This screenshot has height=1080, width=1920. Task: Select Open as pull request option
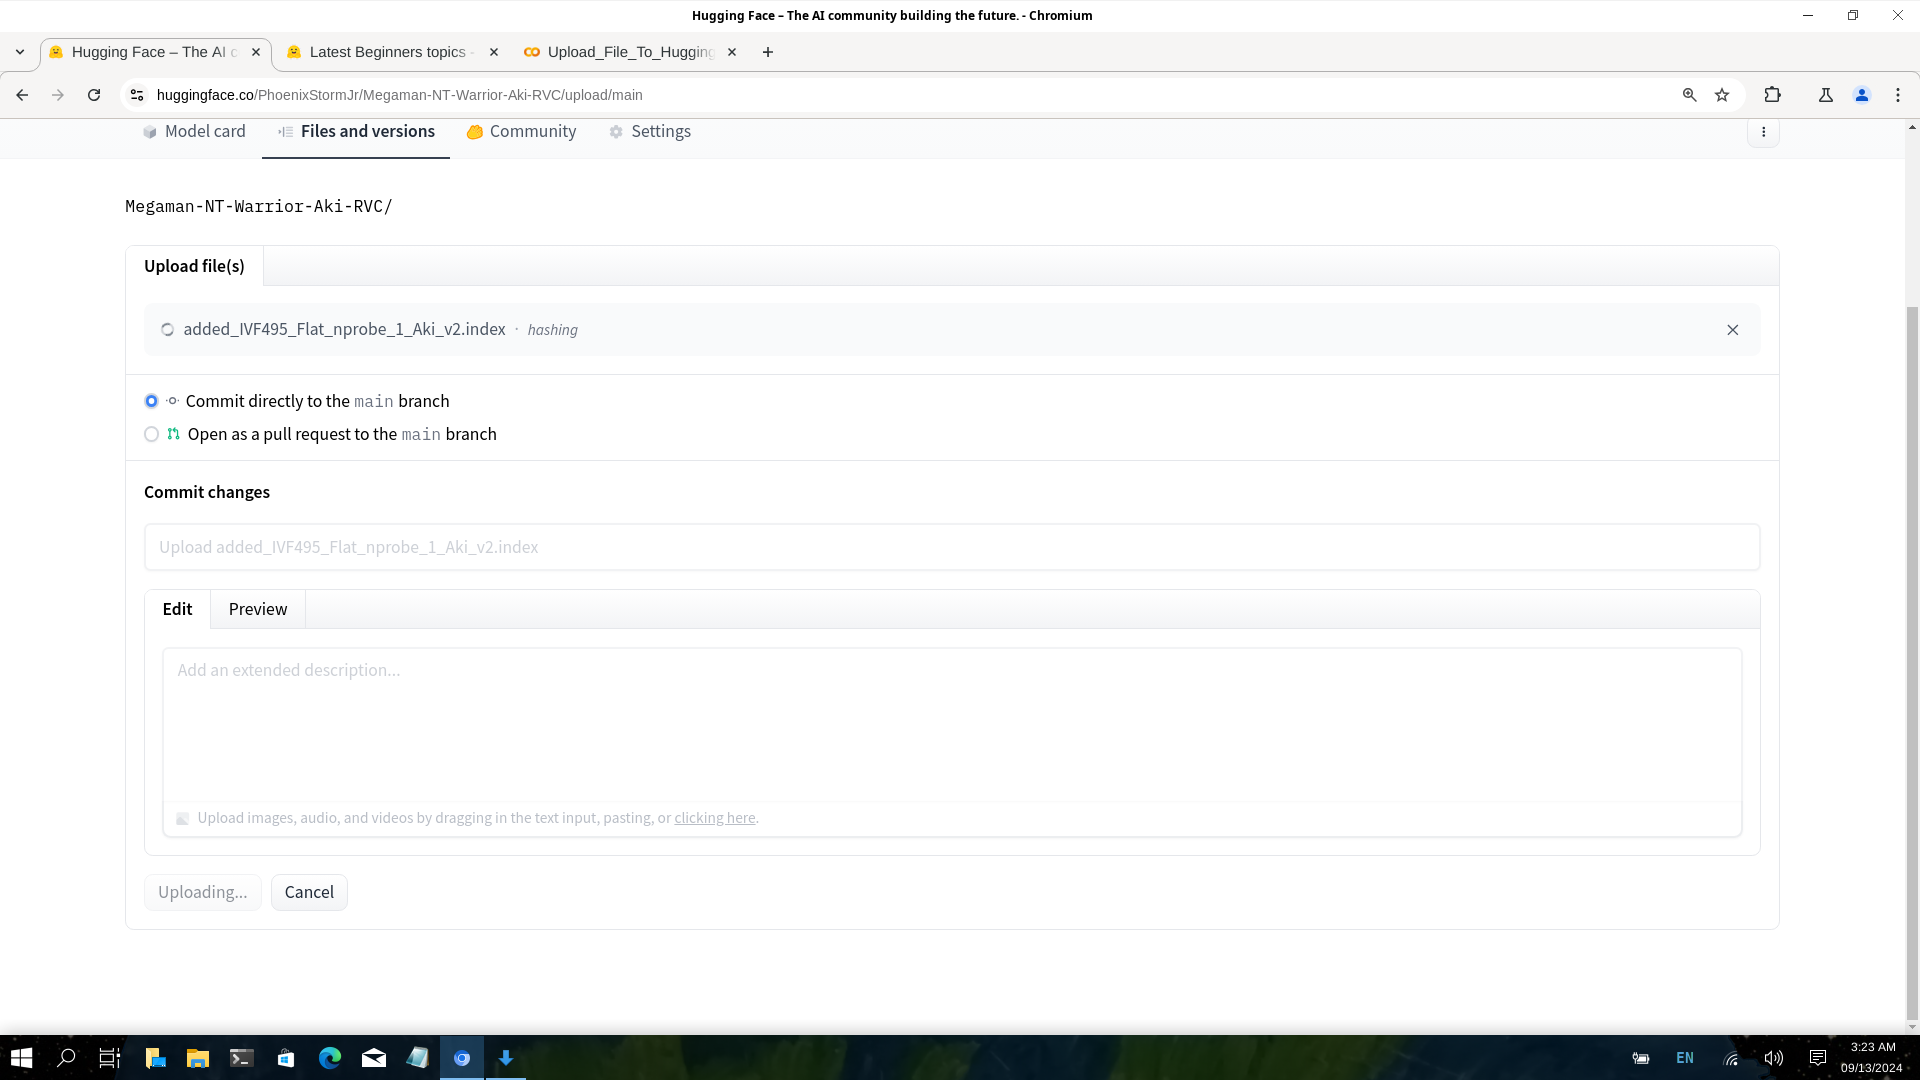coord(150,434)
